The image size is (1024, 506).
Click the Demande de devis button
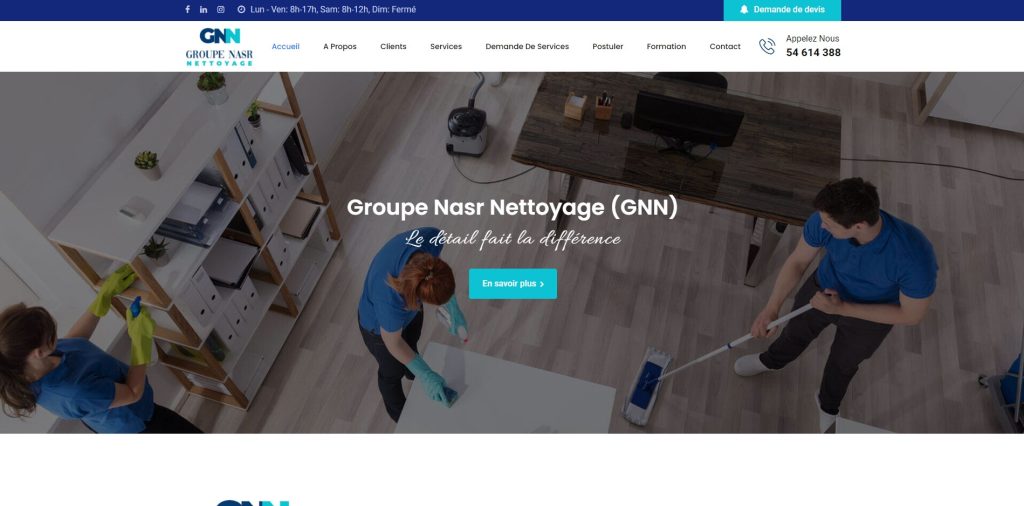coord(782,10)
